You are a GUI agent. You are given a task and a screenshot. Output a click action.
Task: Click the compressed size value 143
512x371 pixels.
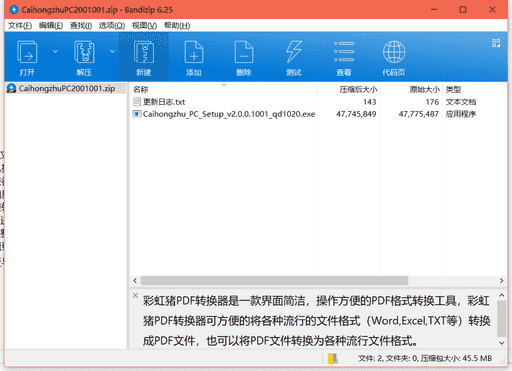coord(370,102)
